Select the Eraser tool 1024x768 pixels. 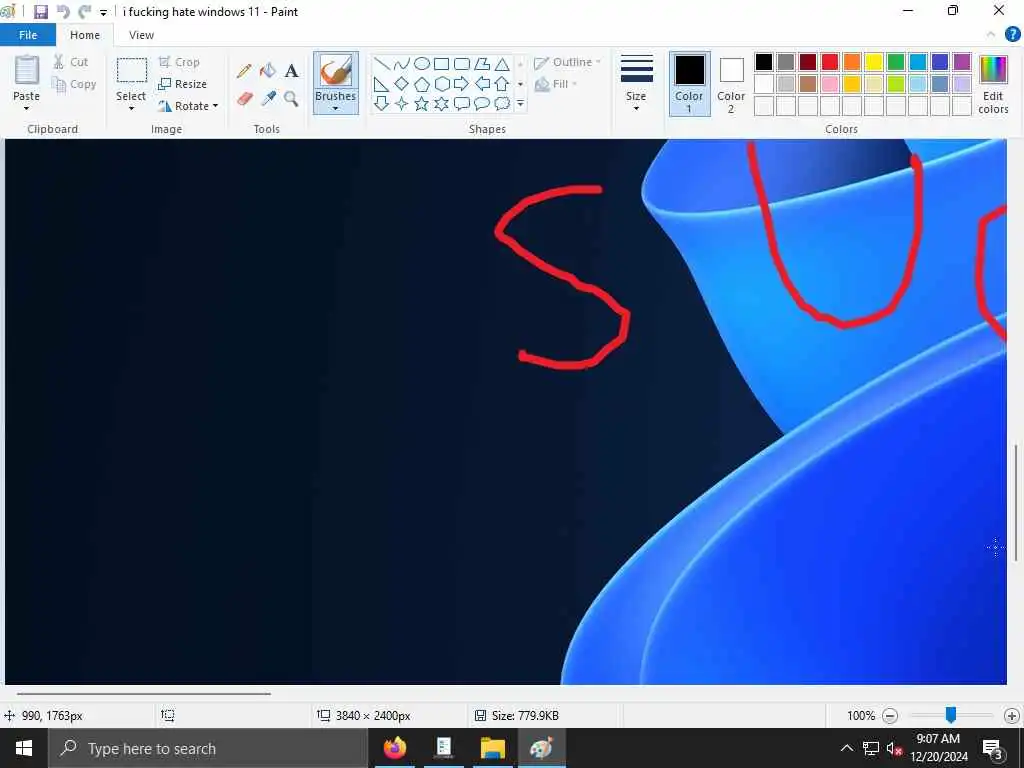(x=244, y=99)
